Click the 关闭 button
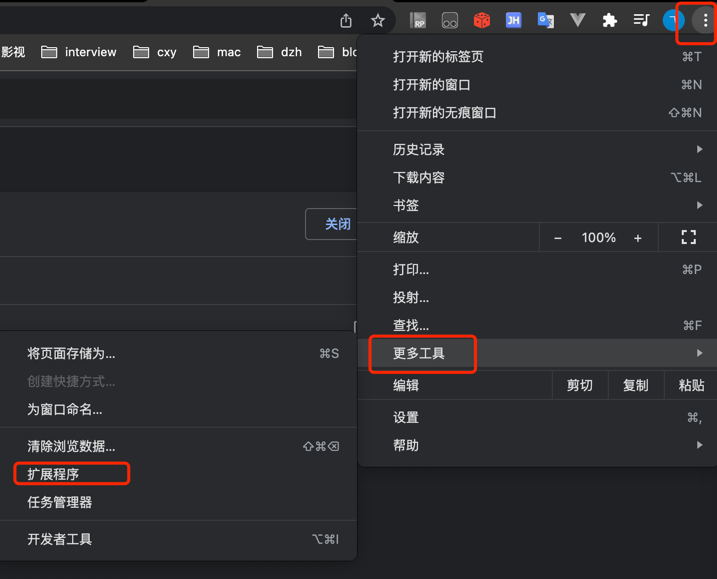The width and height of the screenshot is (717, 579). (332, 224)
